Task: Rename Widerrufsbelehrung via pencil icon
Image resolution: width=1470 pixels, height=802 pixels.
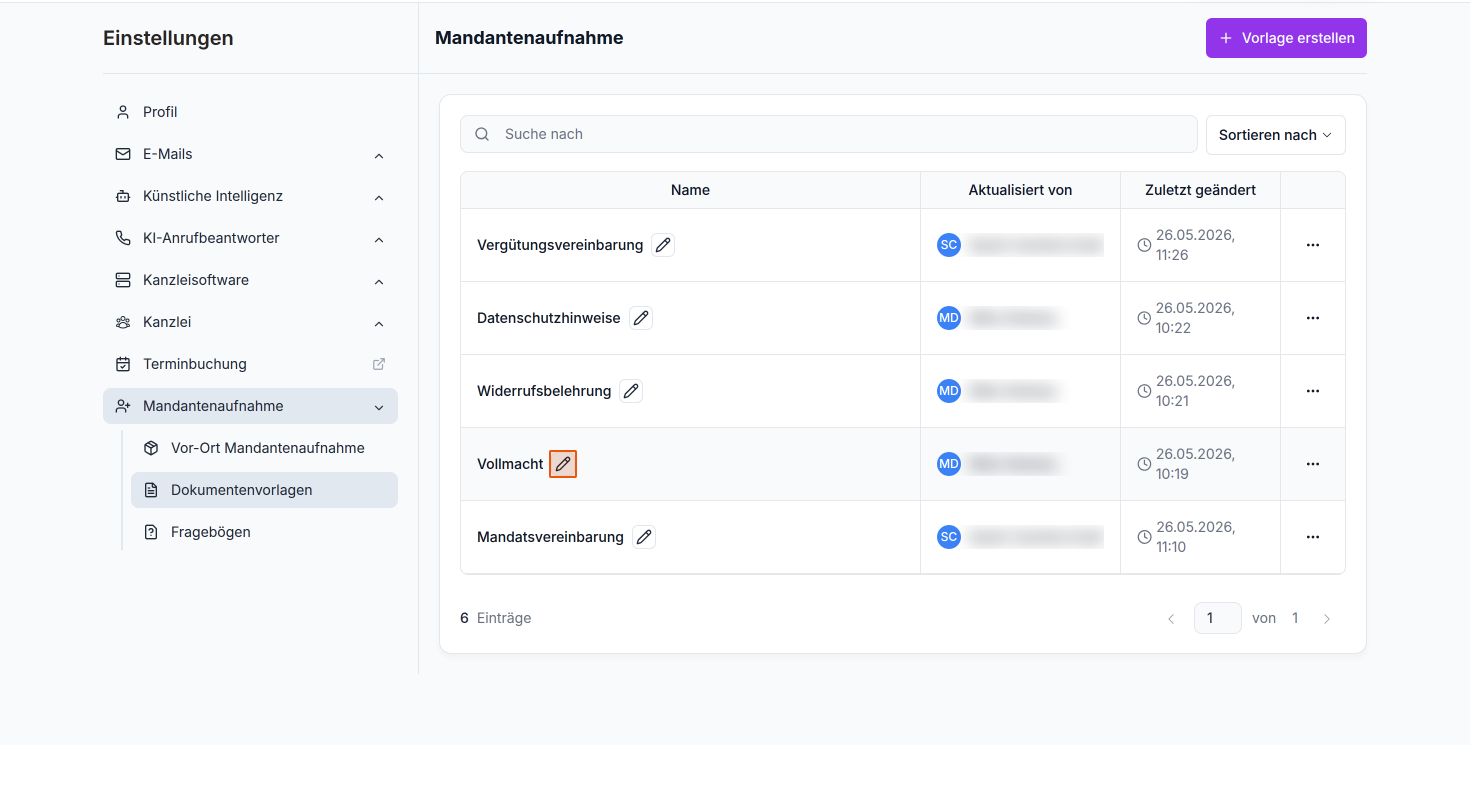Action: click(x=631, y=391)
